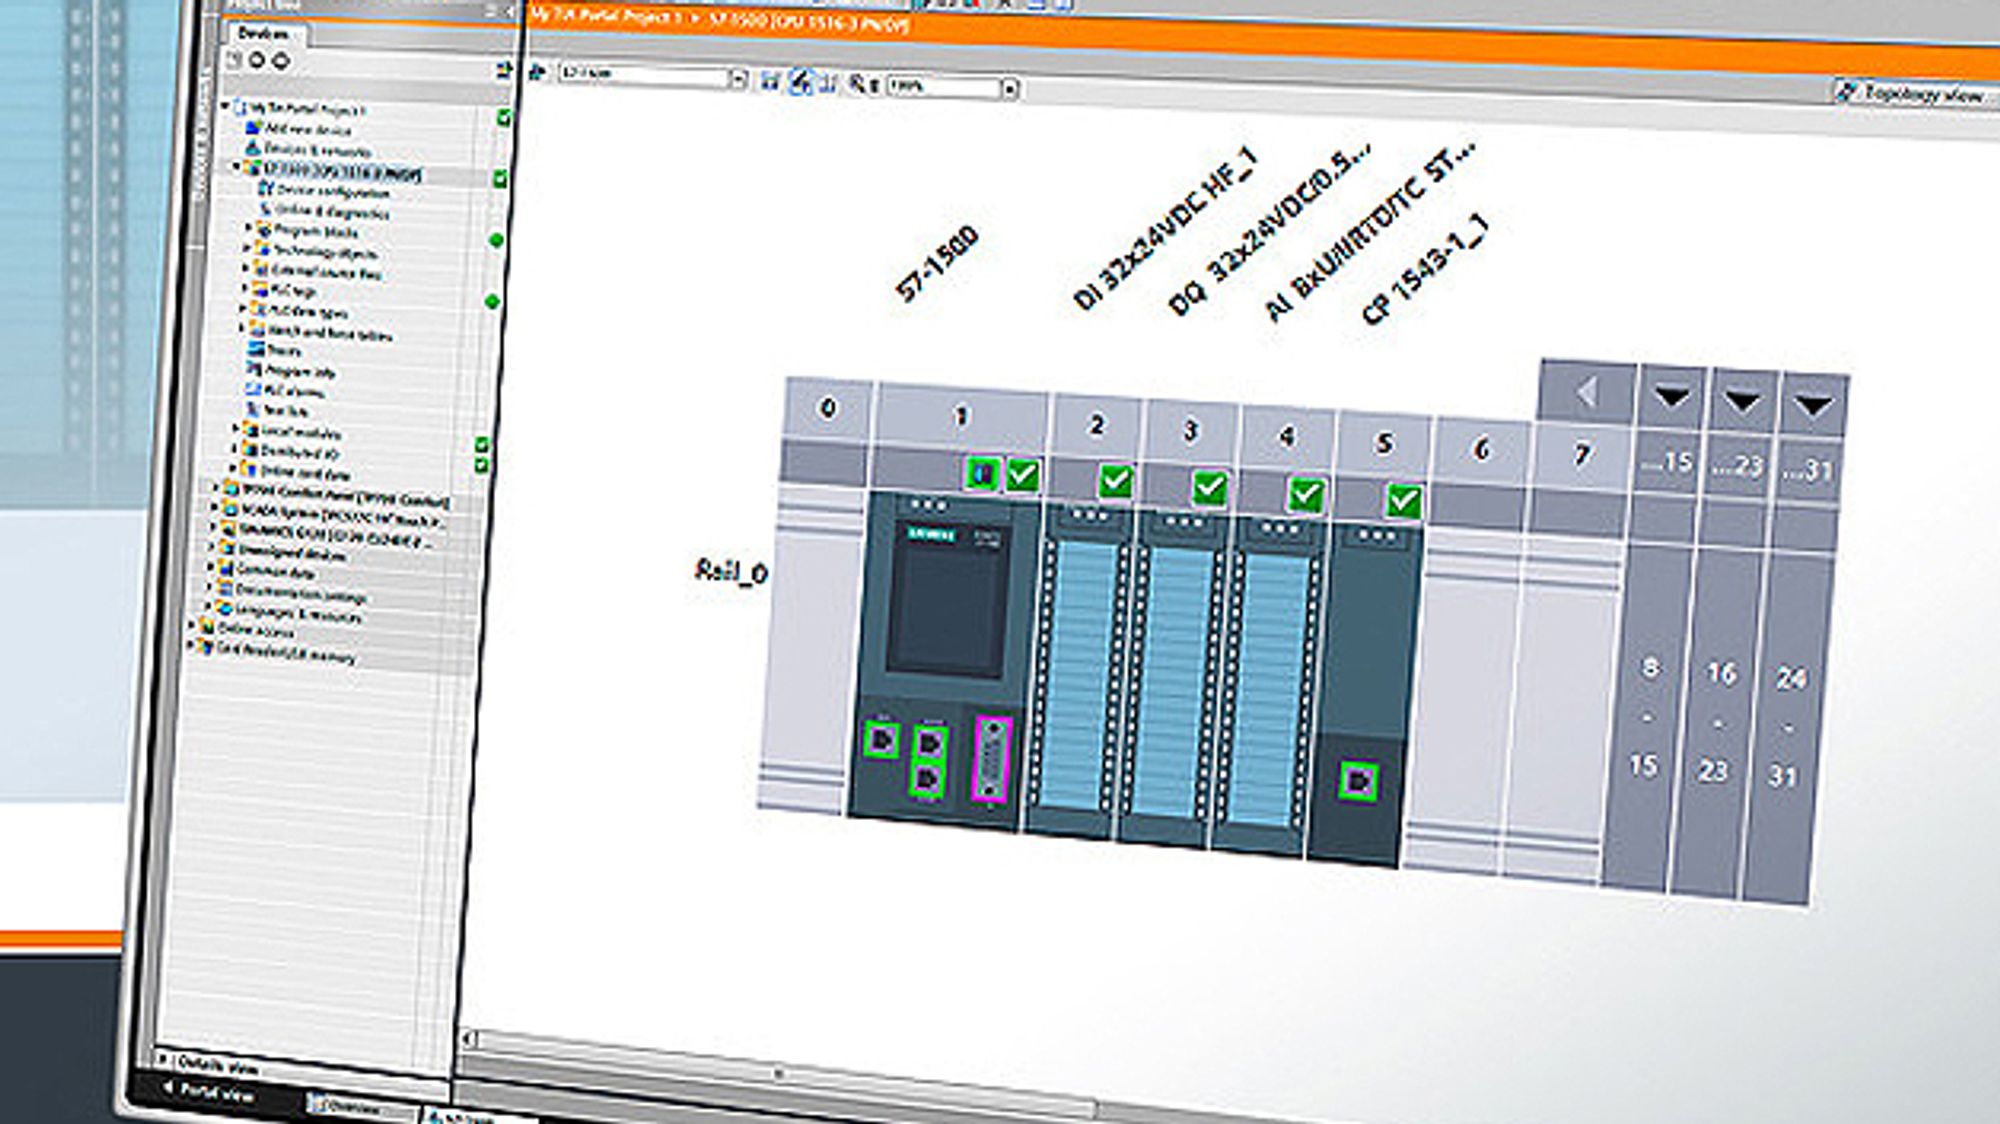Click the Add new device icon in tree
The width and height of the screenshot is (2000, 1124).
(x=254, y=128)
